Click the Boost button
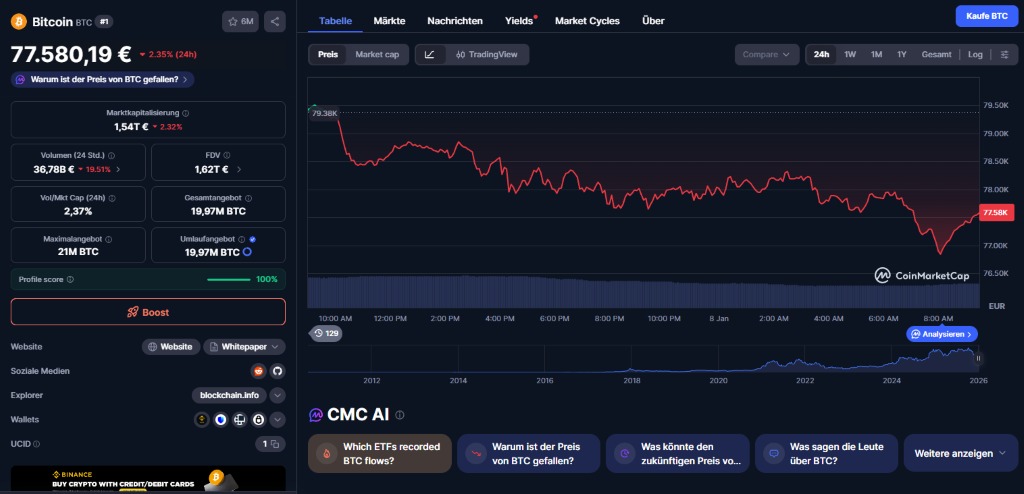 click(x=148, y=312)
